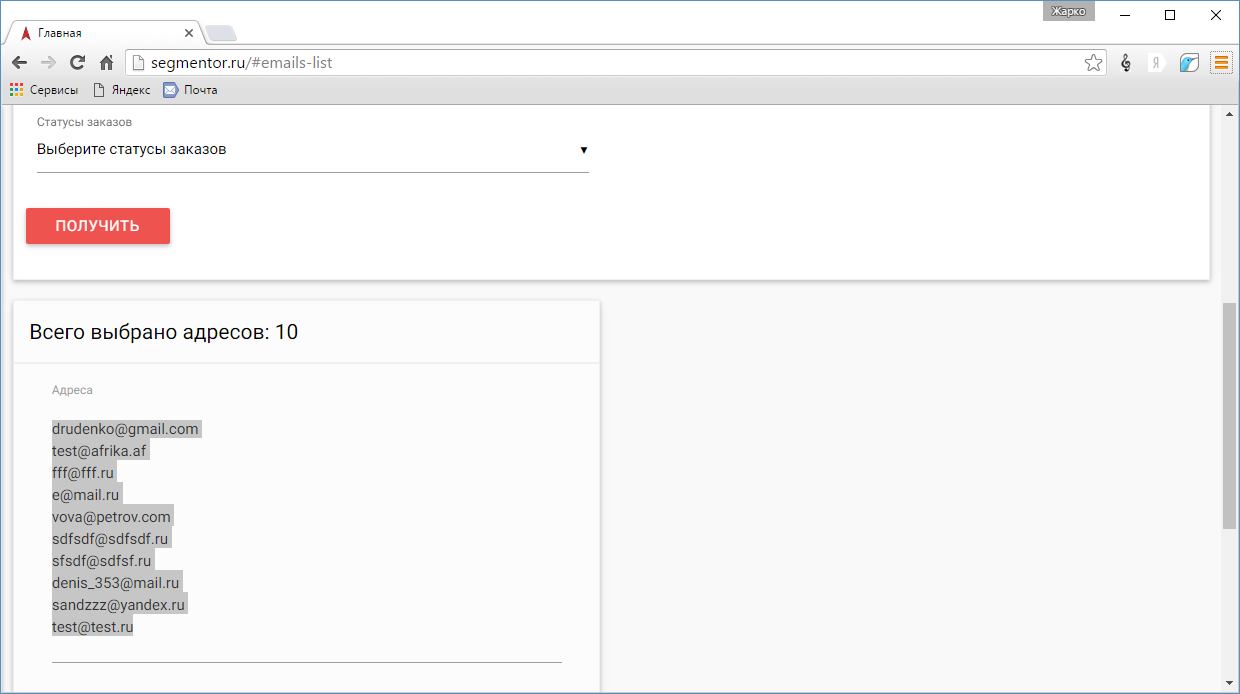Click the page vertical scrollbar thumb
The width and height of the screenshot is (1240, 694).
pyautogui.click(x=1229, y=415)
